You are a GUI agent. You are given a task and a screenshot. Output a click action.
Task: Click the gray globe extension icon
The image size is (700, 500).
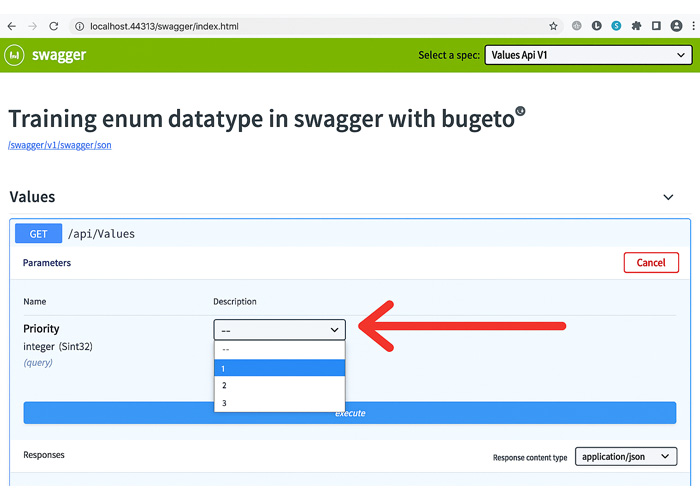[x=576, y=26]
